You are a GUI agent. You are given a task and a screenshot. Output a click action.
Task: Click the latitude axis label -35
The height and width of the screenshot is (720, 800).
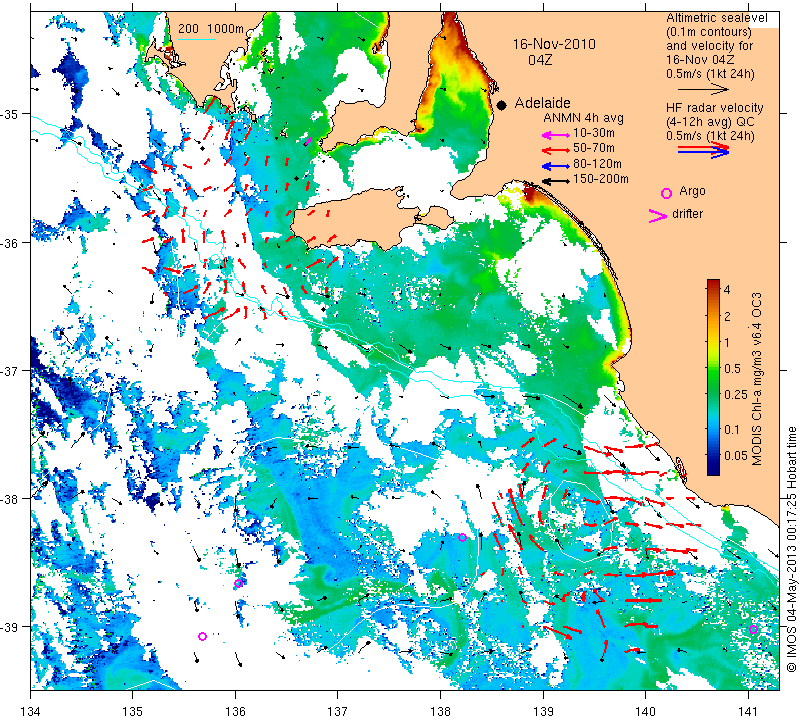coord(10,114)
